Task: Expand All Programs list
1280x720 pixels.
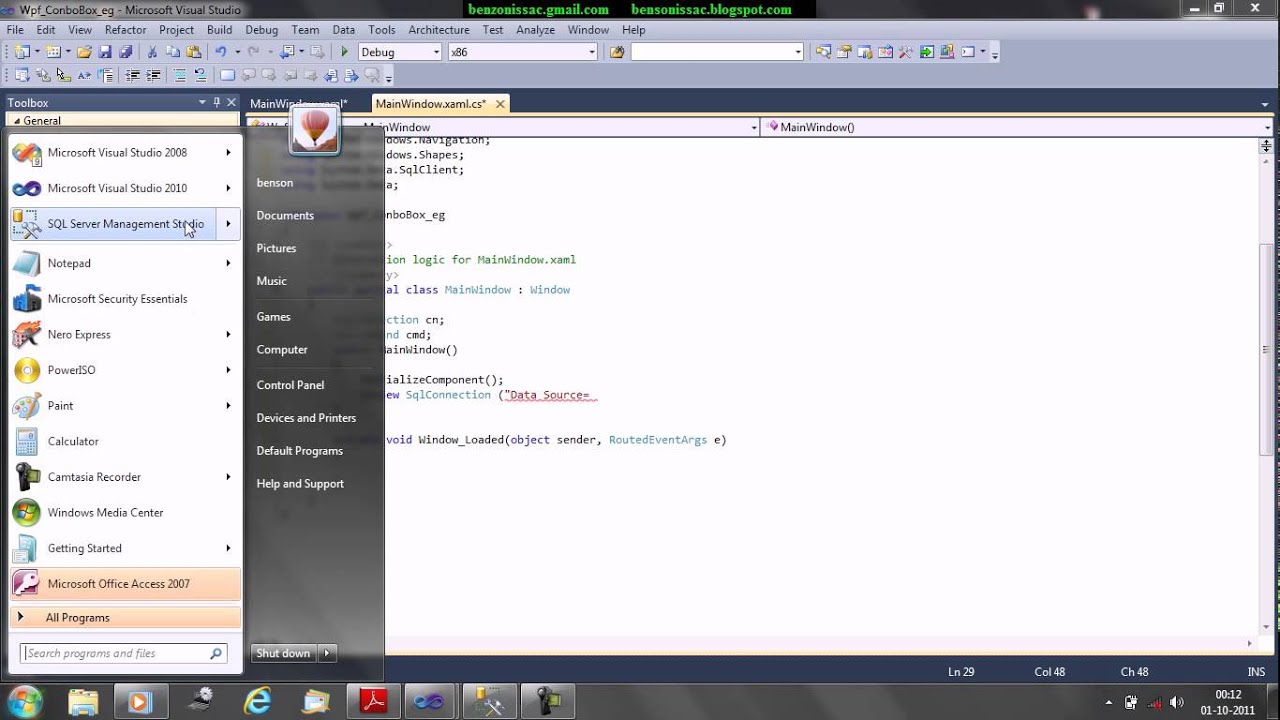Action: [77, 618]
